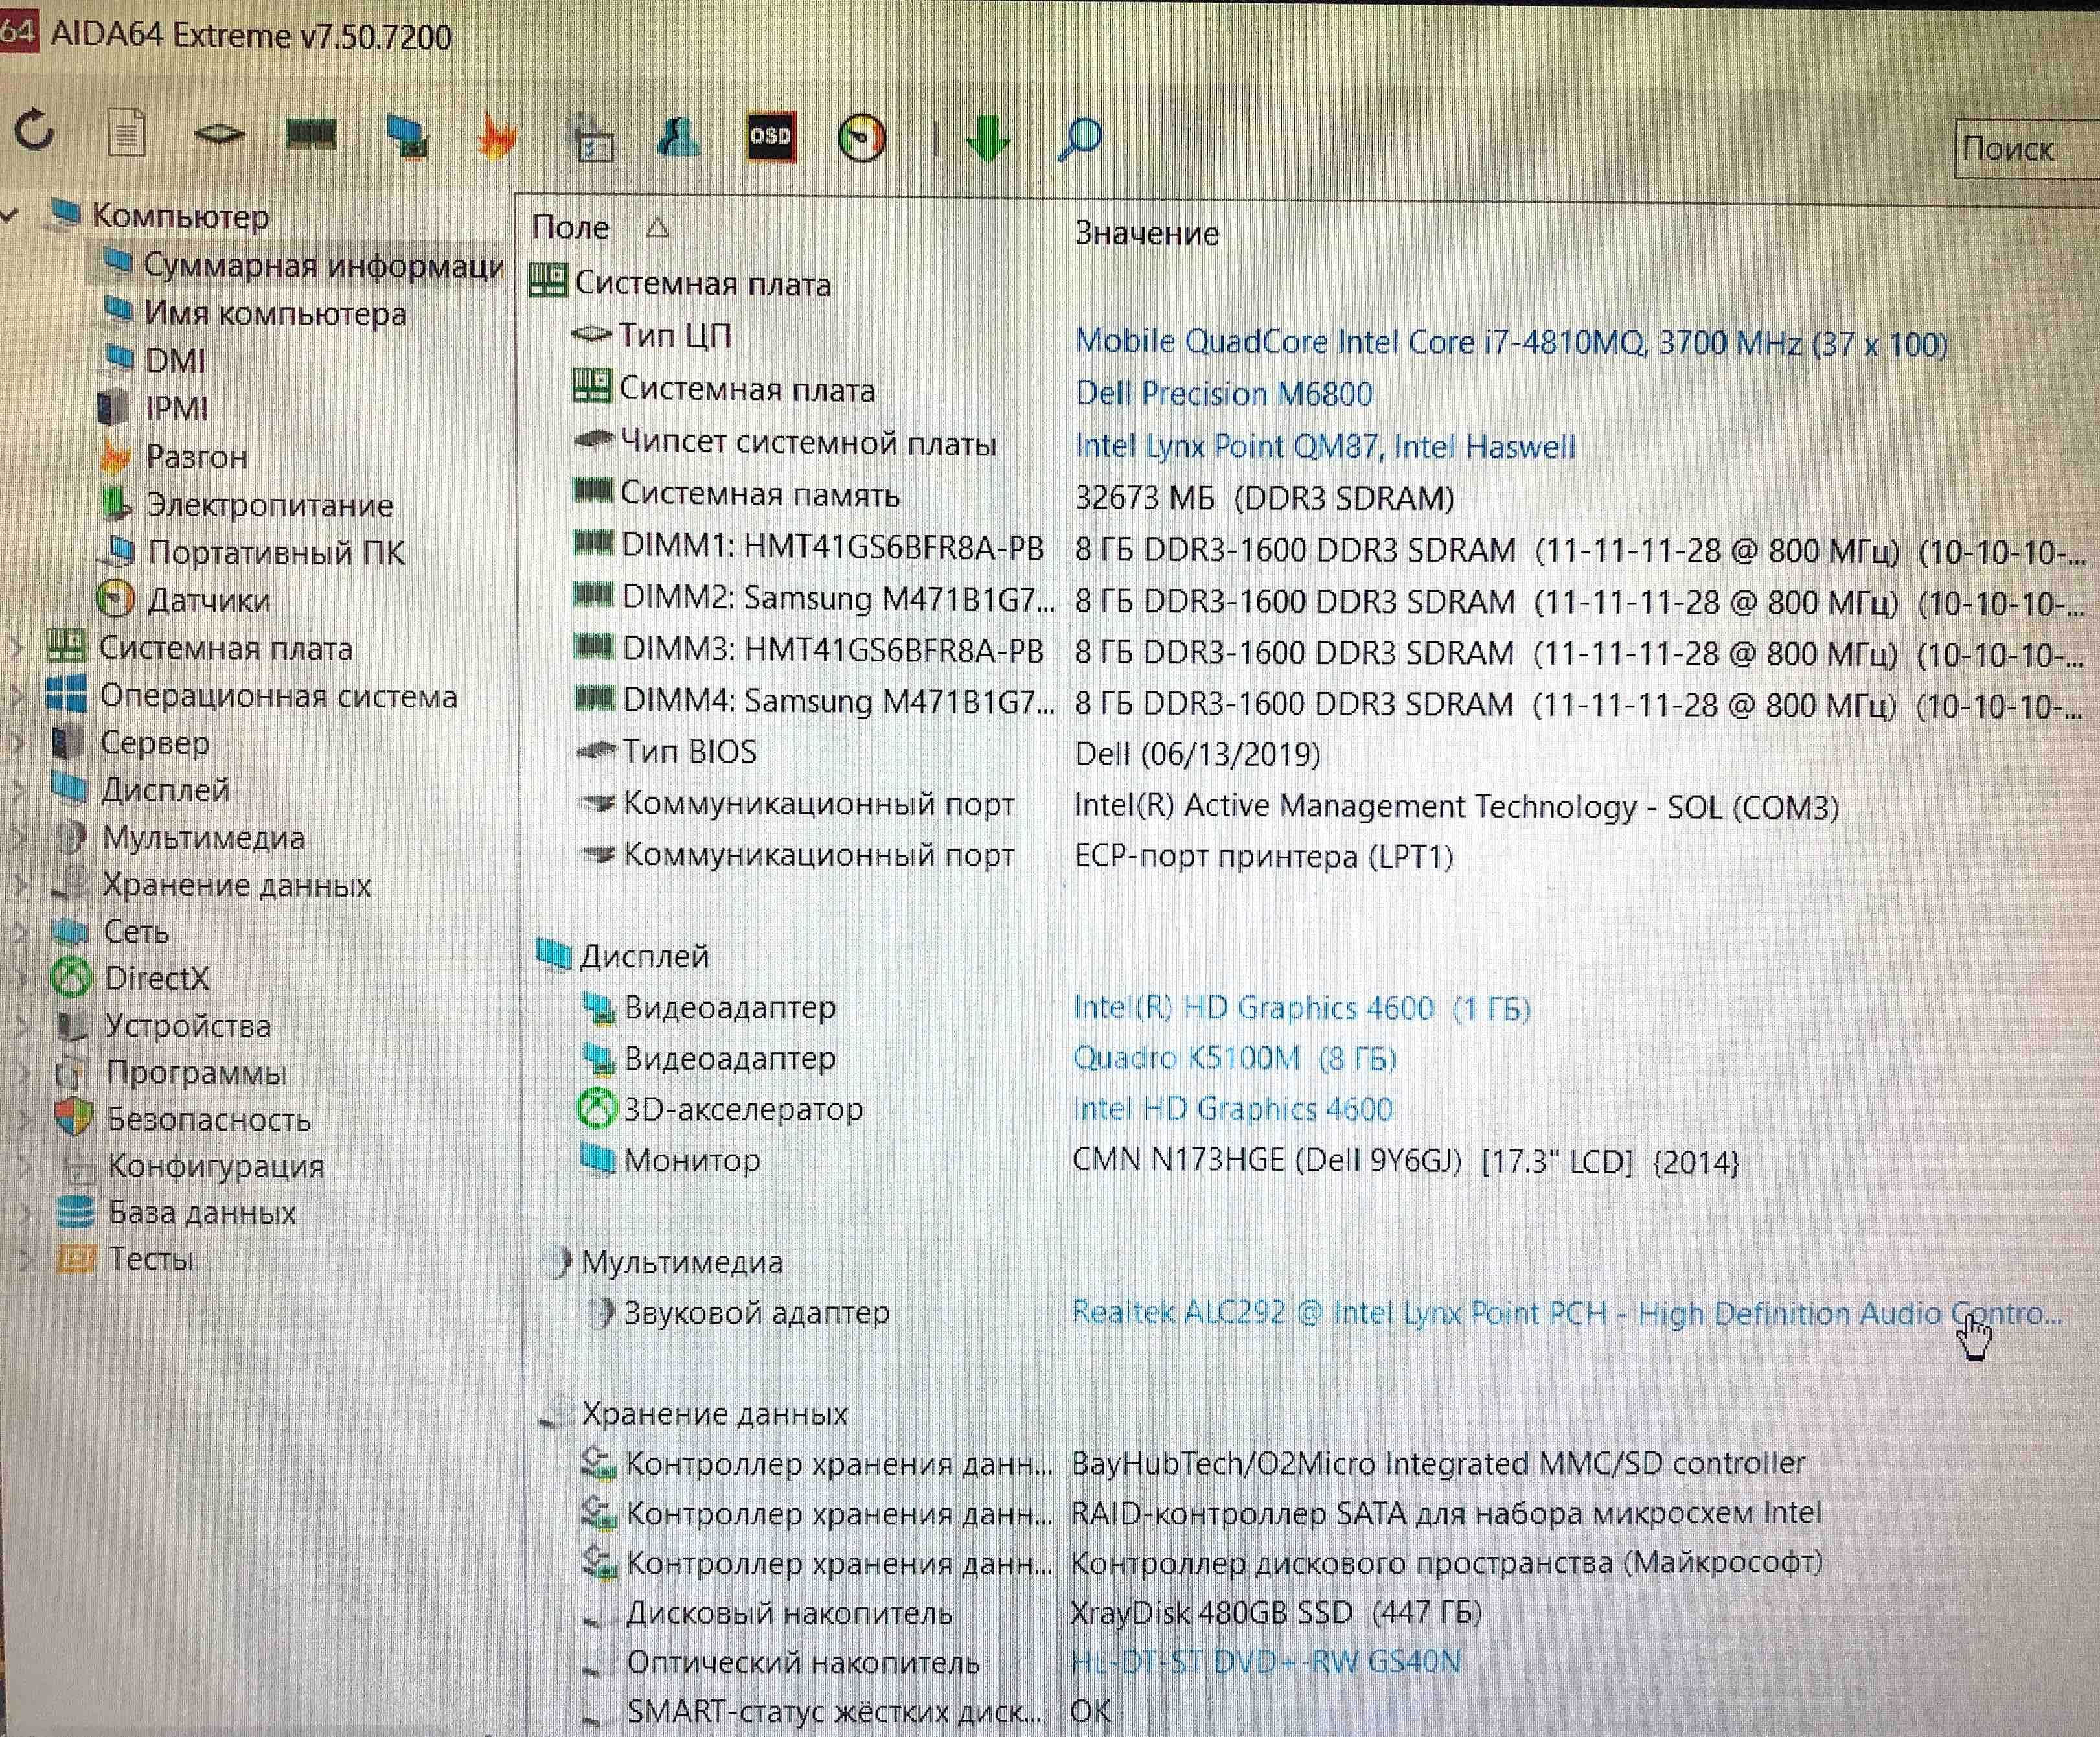Screen dimensions: 2100x1737
Task: Select Безопасность in the left tree
Action: pyautogui.click(x=208, y=1119)
